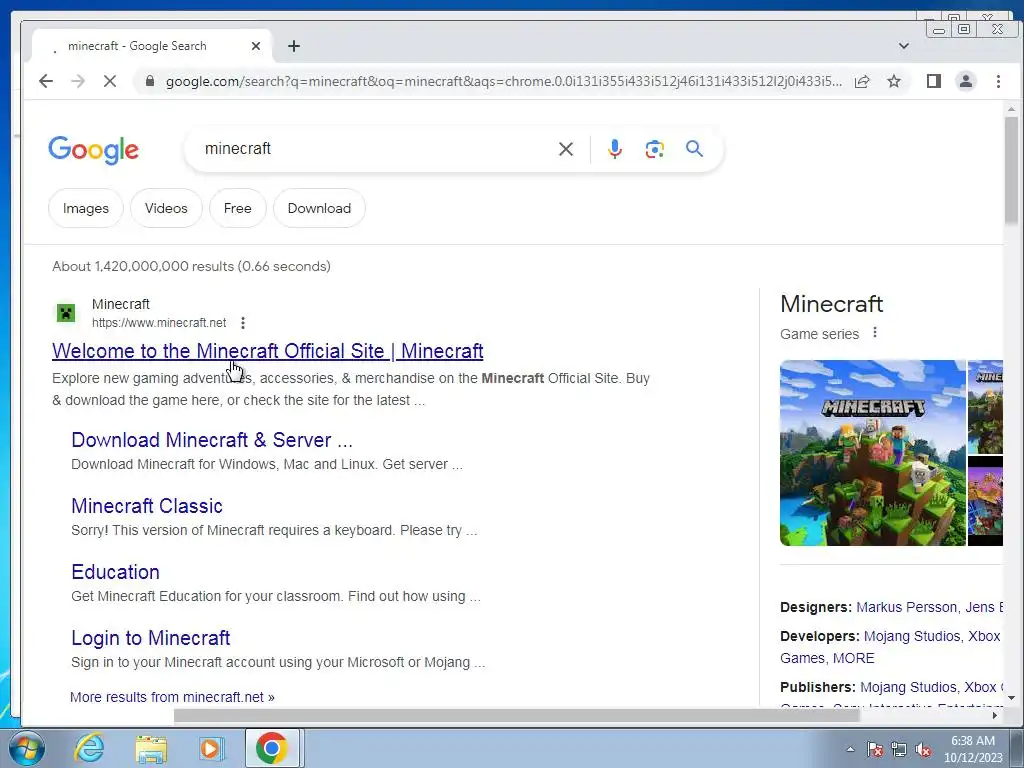The width and height of the screenshot is (1024, 768).
Task: Open the Minecraft Classic link
Action: click(147, 505)
